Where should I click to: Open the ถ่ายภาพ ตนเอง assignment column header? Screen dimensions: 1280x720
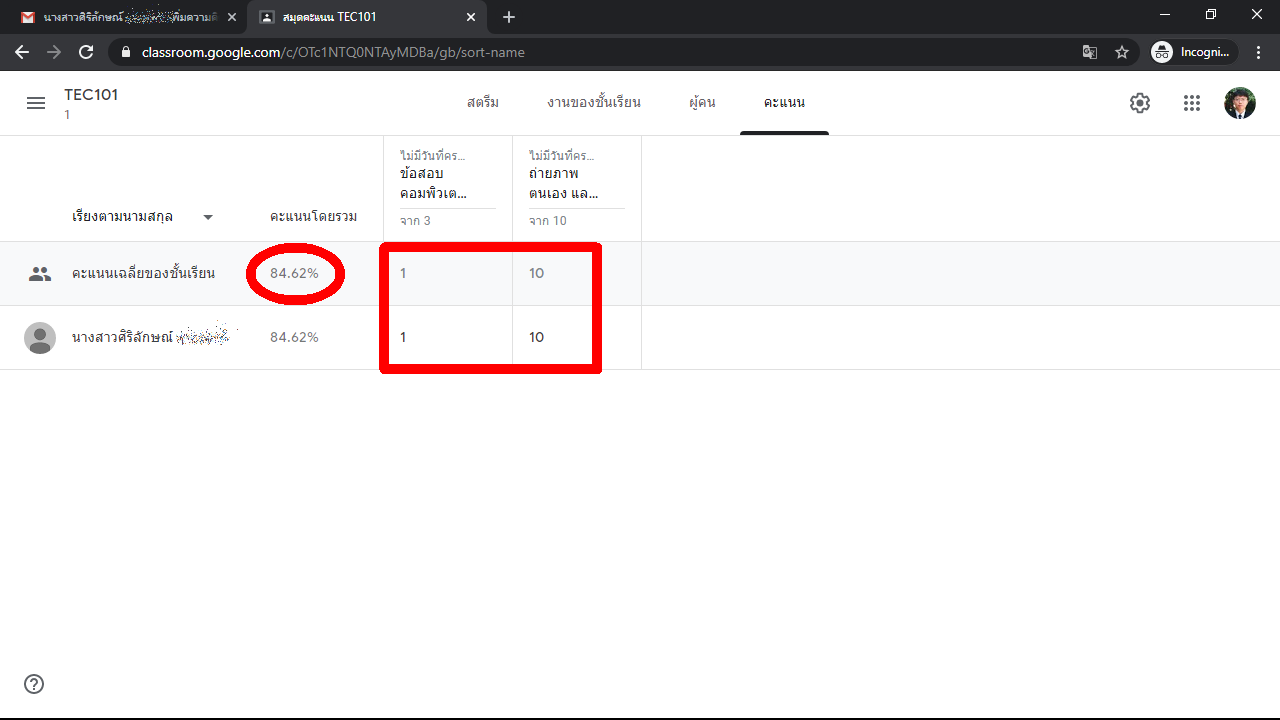[x=563, y=183]
